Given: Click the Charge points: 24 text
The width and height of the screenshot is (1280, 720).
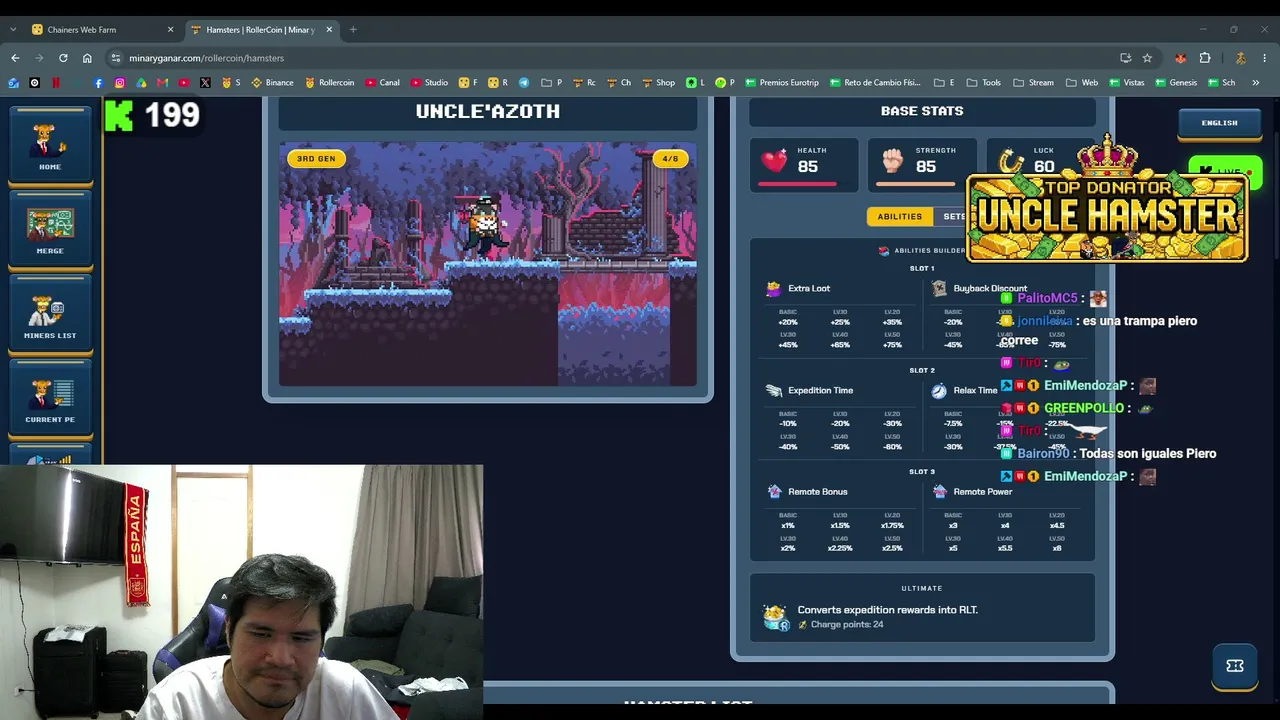Looking at the screenshot, I should (847, 625).
